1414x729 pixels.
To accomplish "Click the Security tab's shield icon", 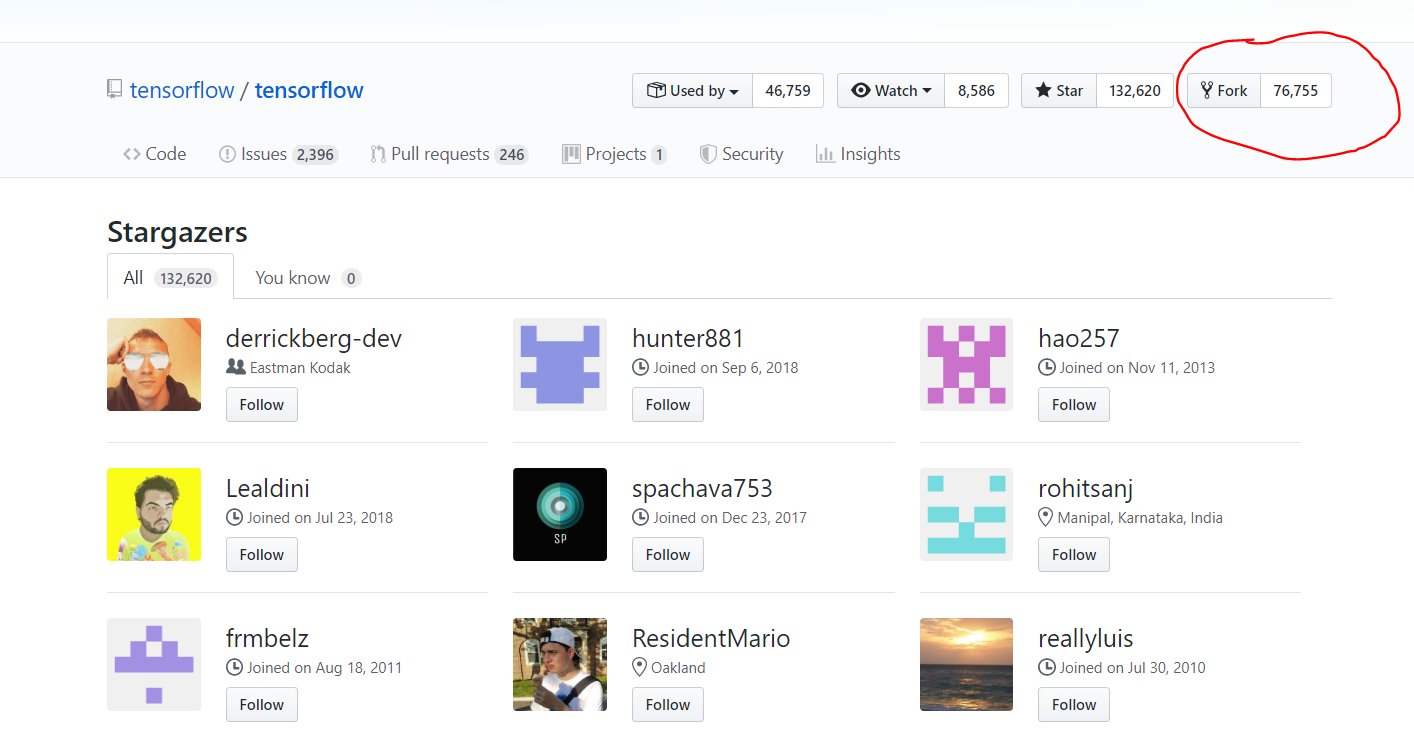I will 708,154.
